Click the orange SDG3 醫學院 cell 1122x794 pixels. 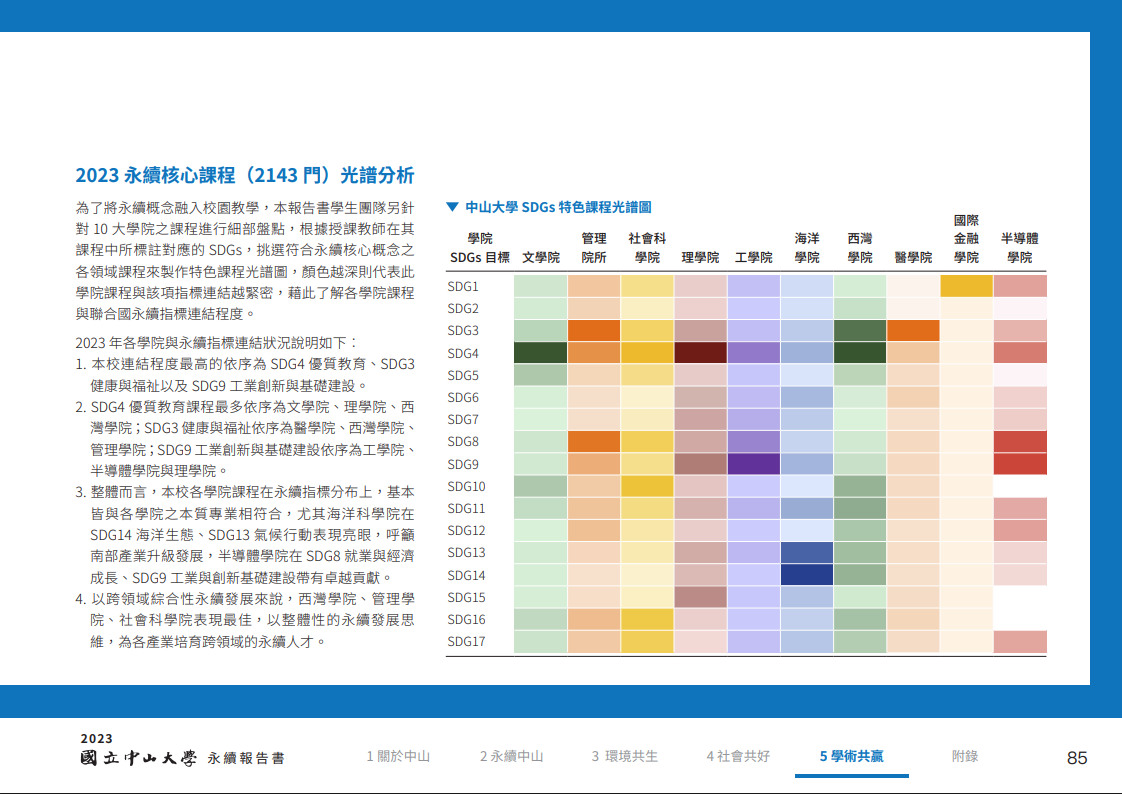point(912,331)
